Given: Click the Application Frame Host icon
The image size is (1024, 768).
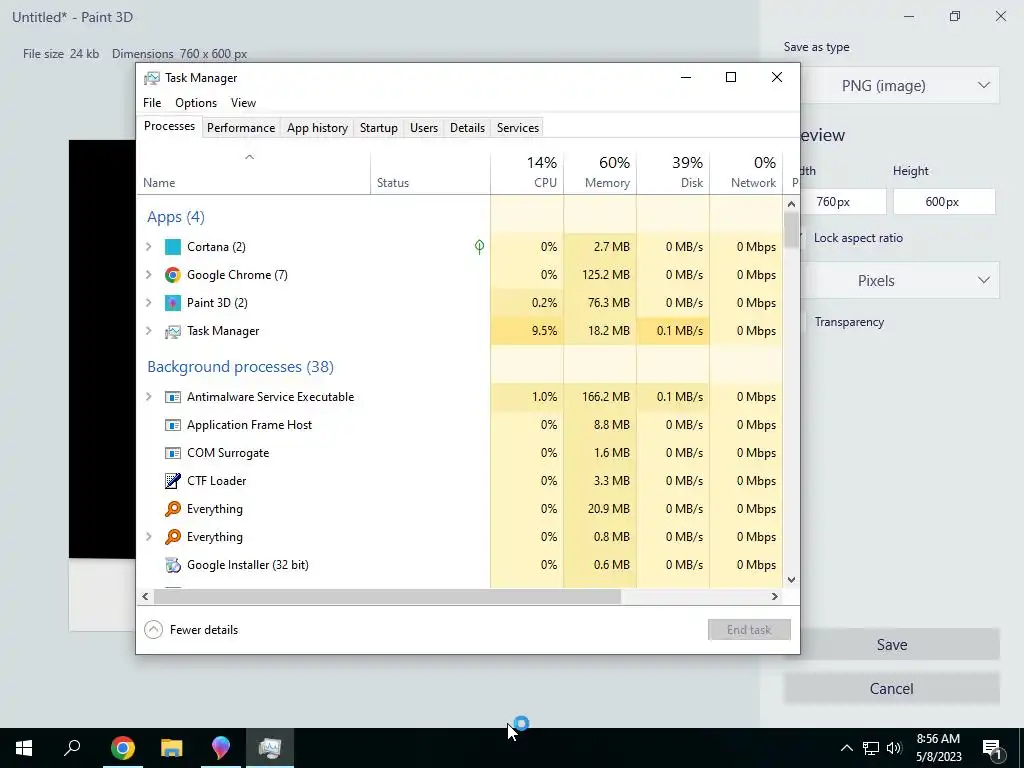Looking at the screenshot, I should point(172,425).
